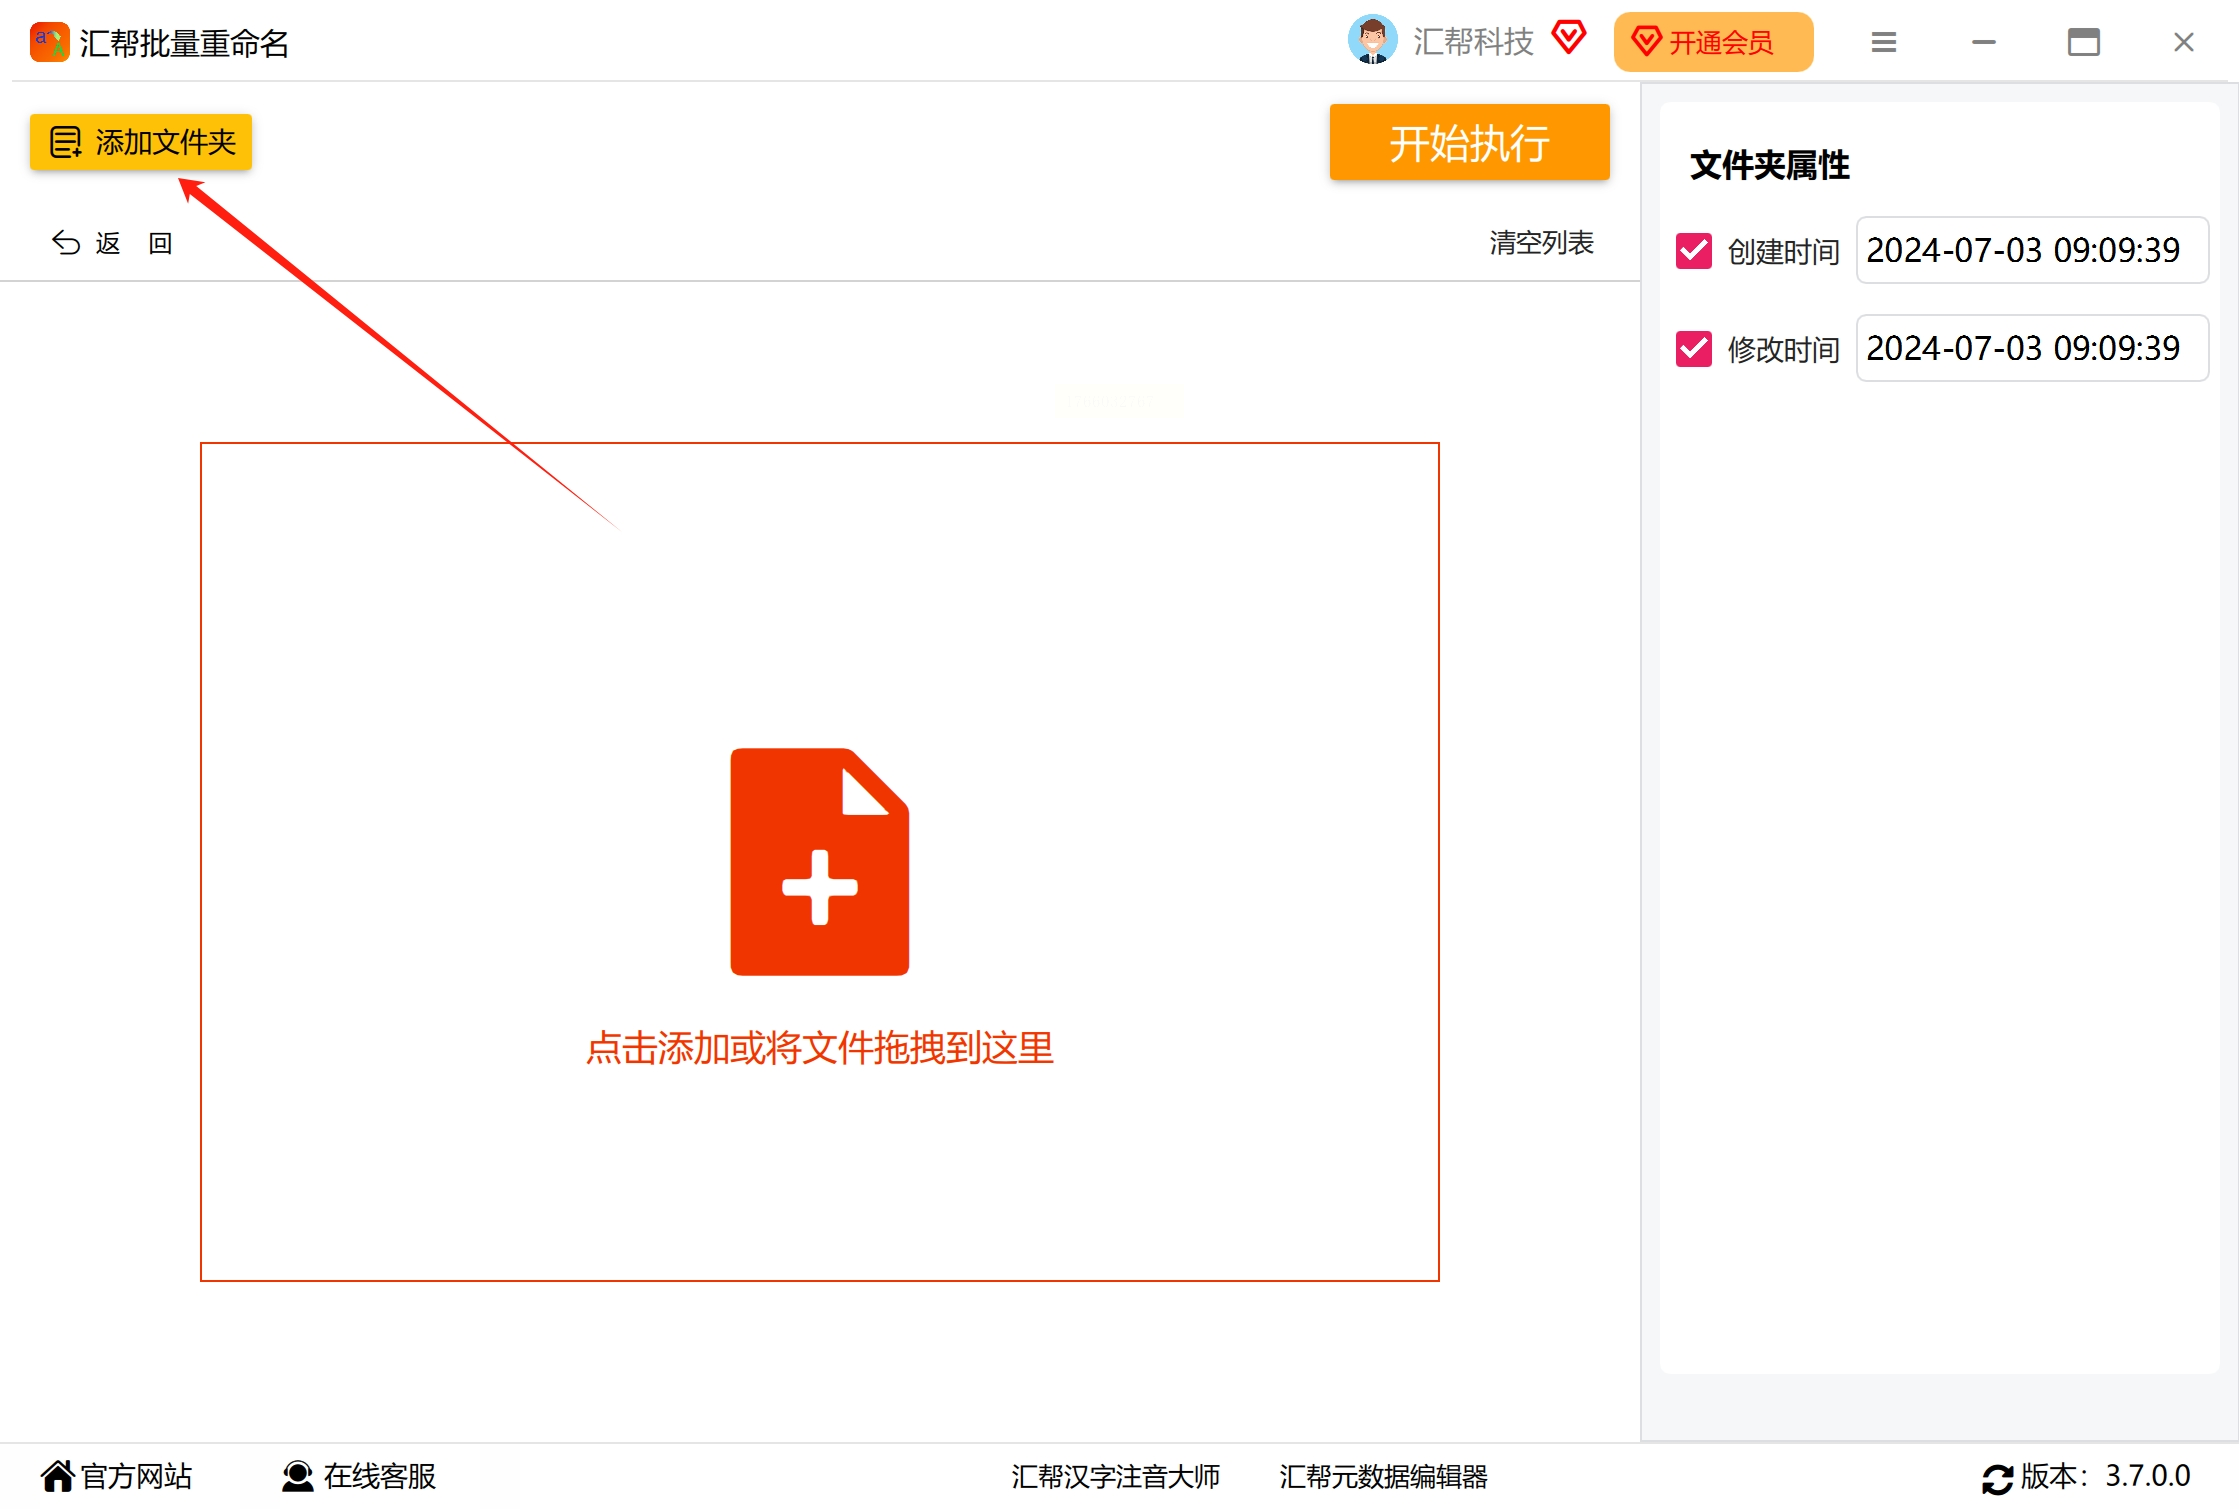Viewport: 2239px width, 1509px height.
Task: Open the hamburger menu icon
Action: 1883,42
